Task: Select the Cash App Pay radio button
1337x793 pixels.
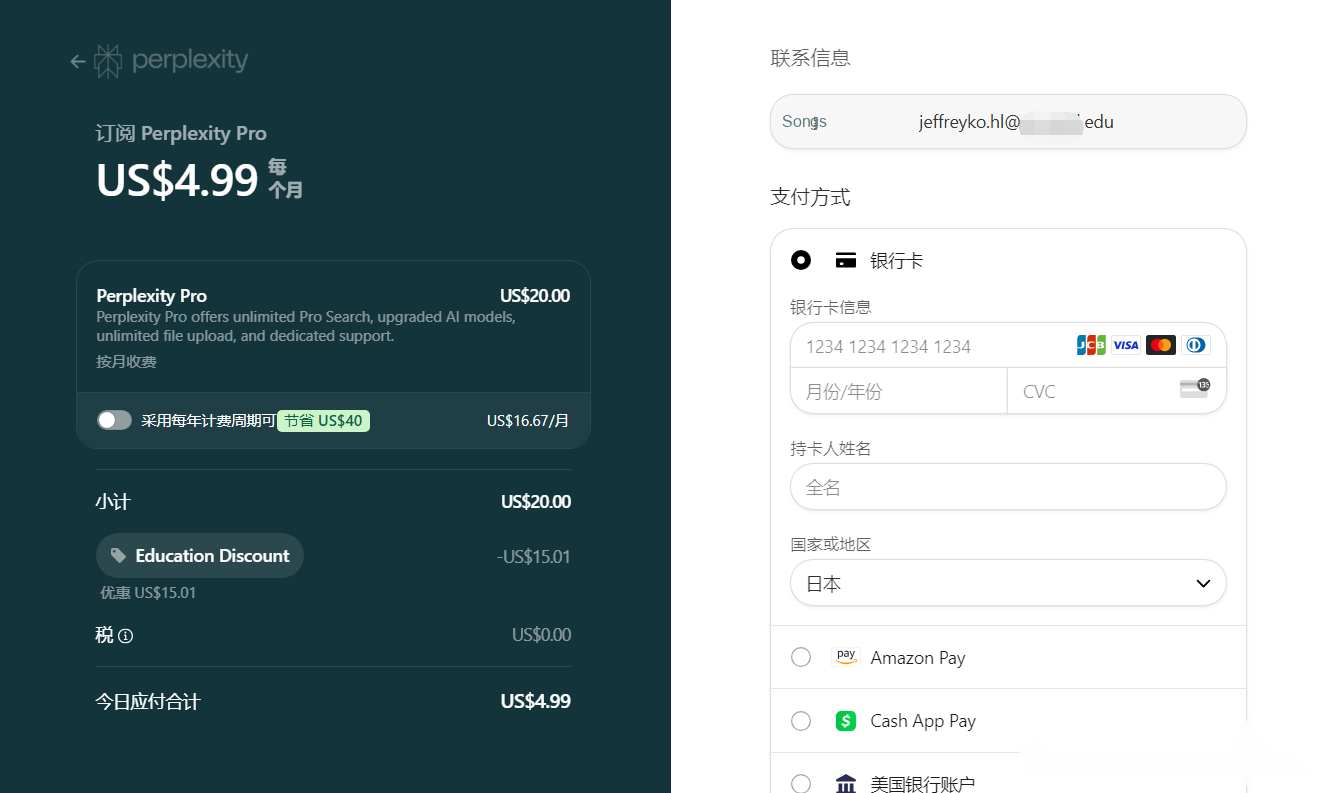Action: (x=801, y=721)
